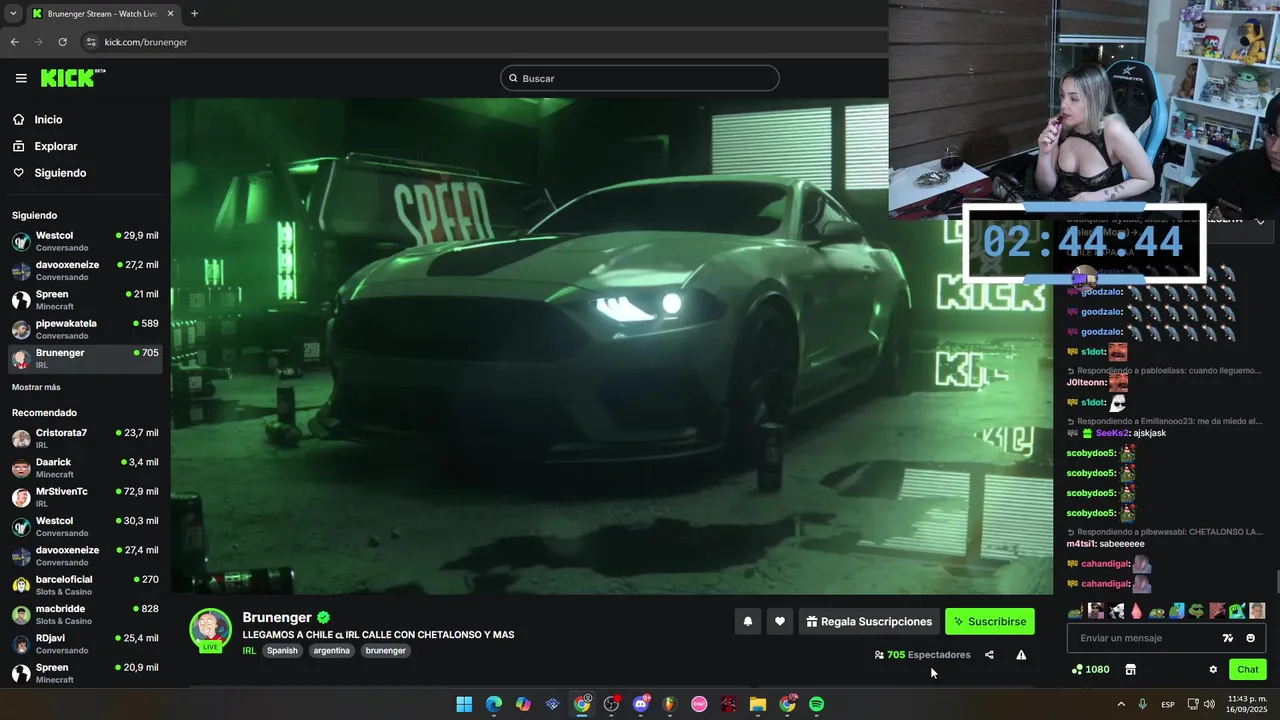The height and width of the screenshot is (720, 1280).
Task: Click the video player area
Action: pos(611,346)
